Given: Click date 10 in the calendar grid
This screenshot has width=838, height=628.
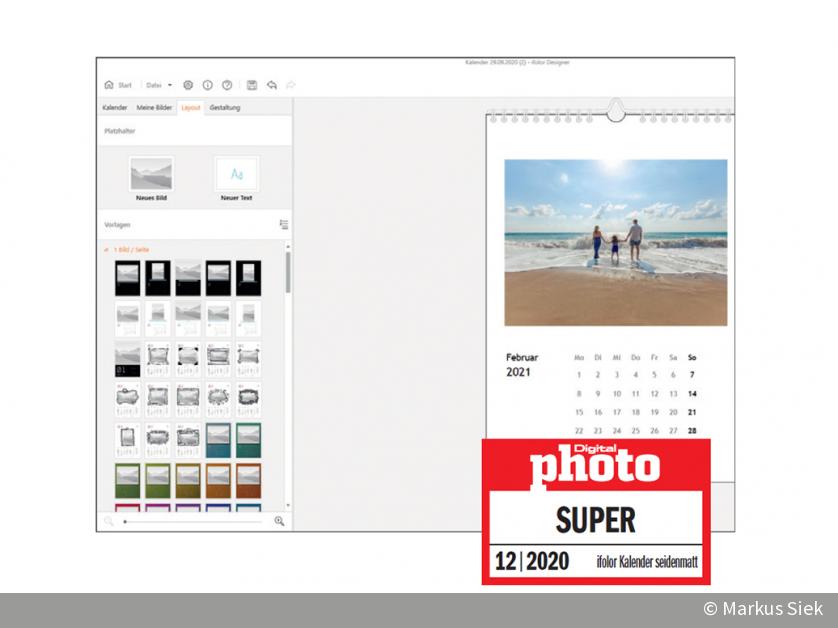Looking at the screenshot, I should point(617,394).
